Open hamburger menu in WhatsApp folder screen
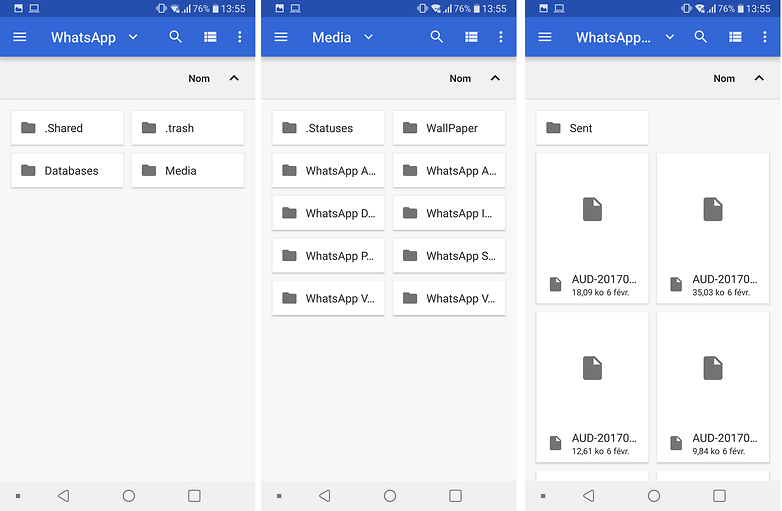Image resolution: width=782 pixels, height=511 pixels. (x=19, y=37)
